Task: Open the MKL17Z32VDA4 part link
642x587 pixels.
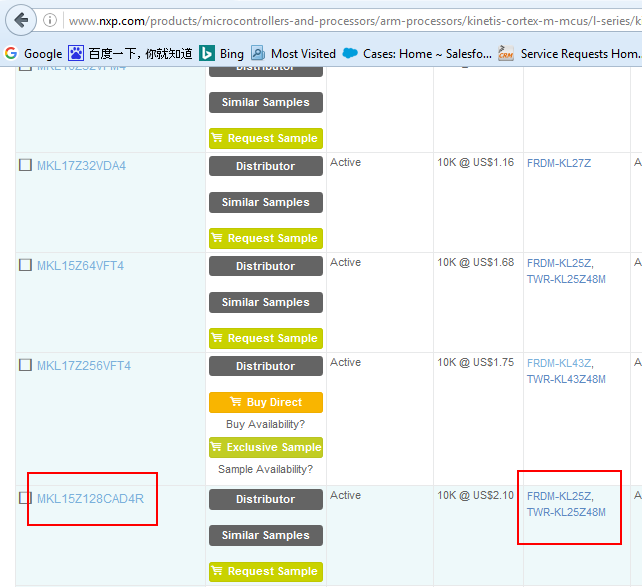Action: 81,166
